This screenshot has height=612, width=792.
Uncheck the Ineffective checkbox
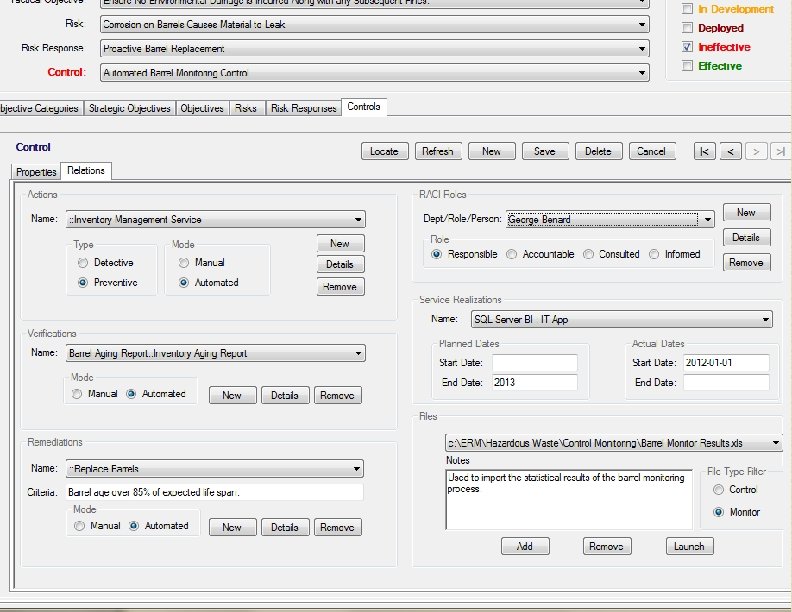687,47
